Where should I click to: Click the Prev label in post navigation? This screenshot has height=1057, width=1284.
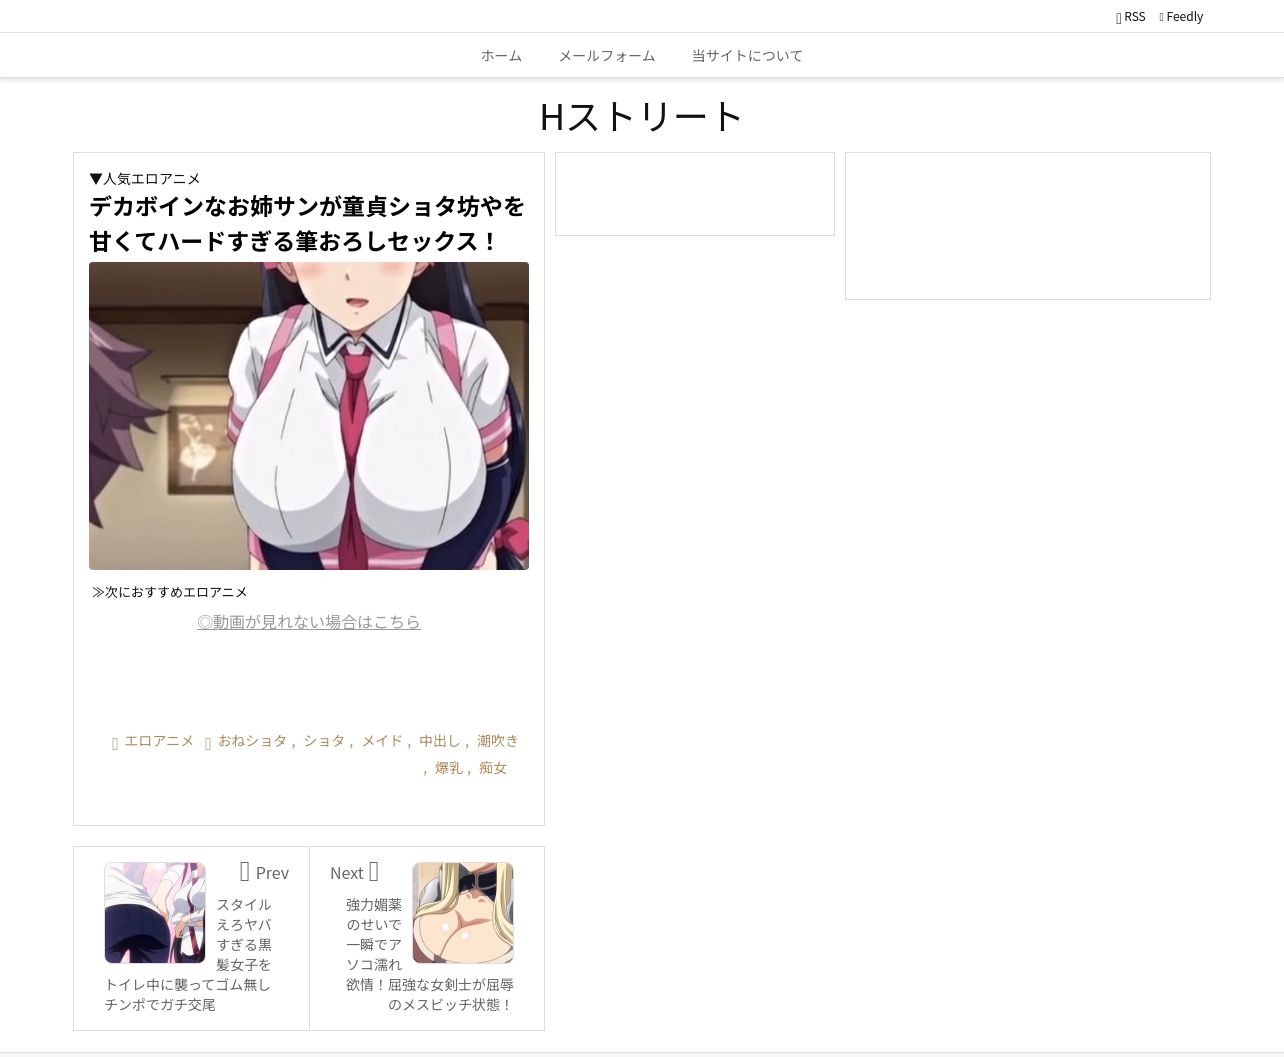(265, 873)
